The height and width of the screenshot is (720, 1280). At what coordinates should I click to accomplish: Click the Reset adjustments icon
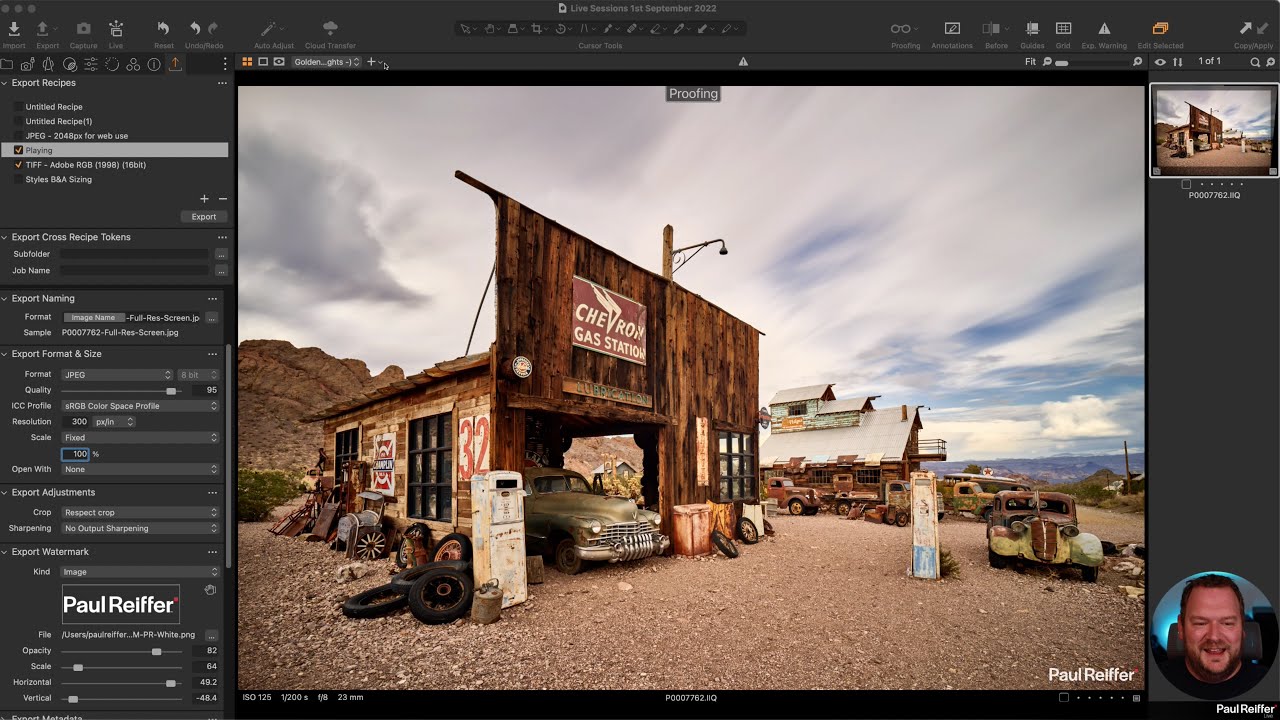163,29
